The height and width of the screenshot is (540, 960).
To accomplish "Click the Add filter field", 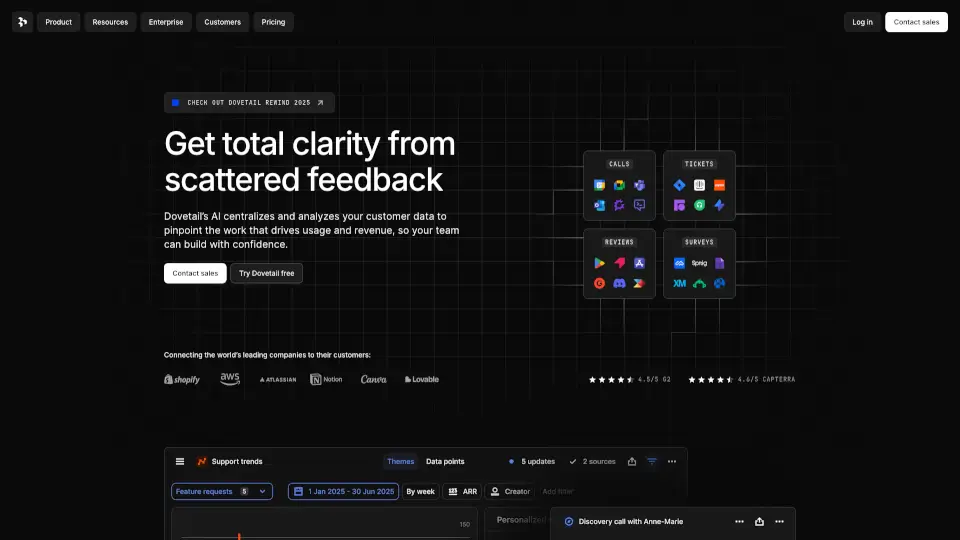I will [x=558, y=492].
